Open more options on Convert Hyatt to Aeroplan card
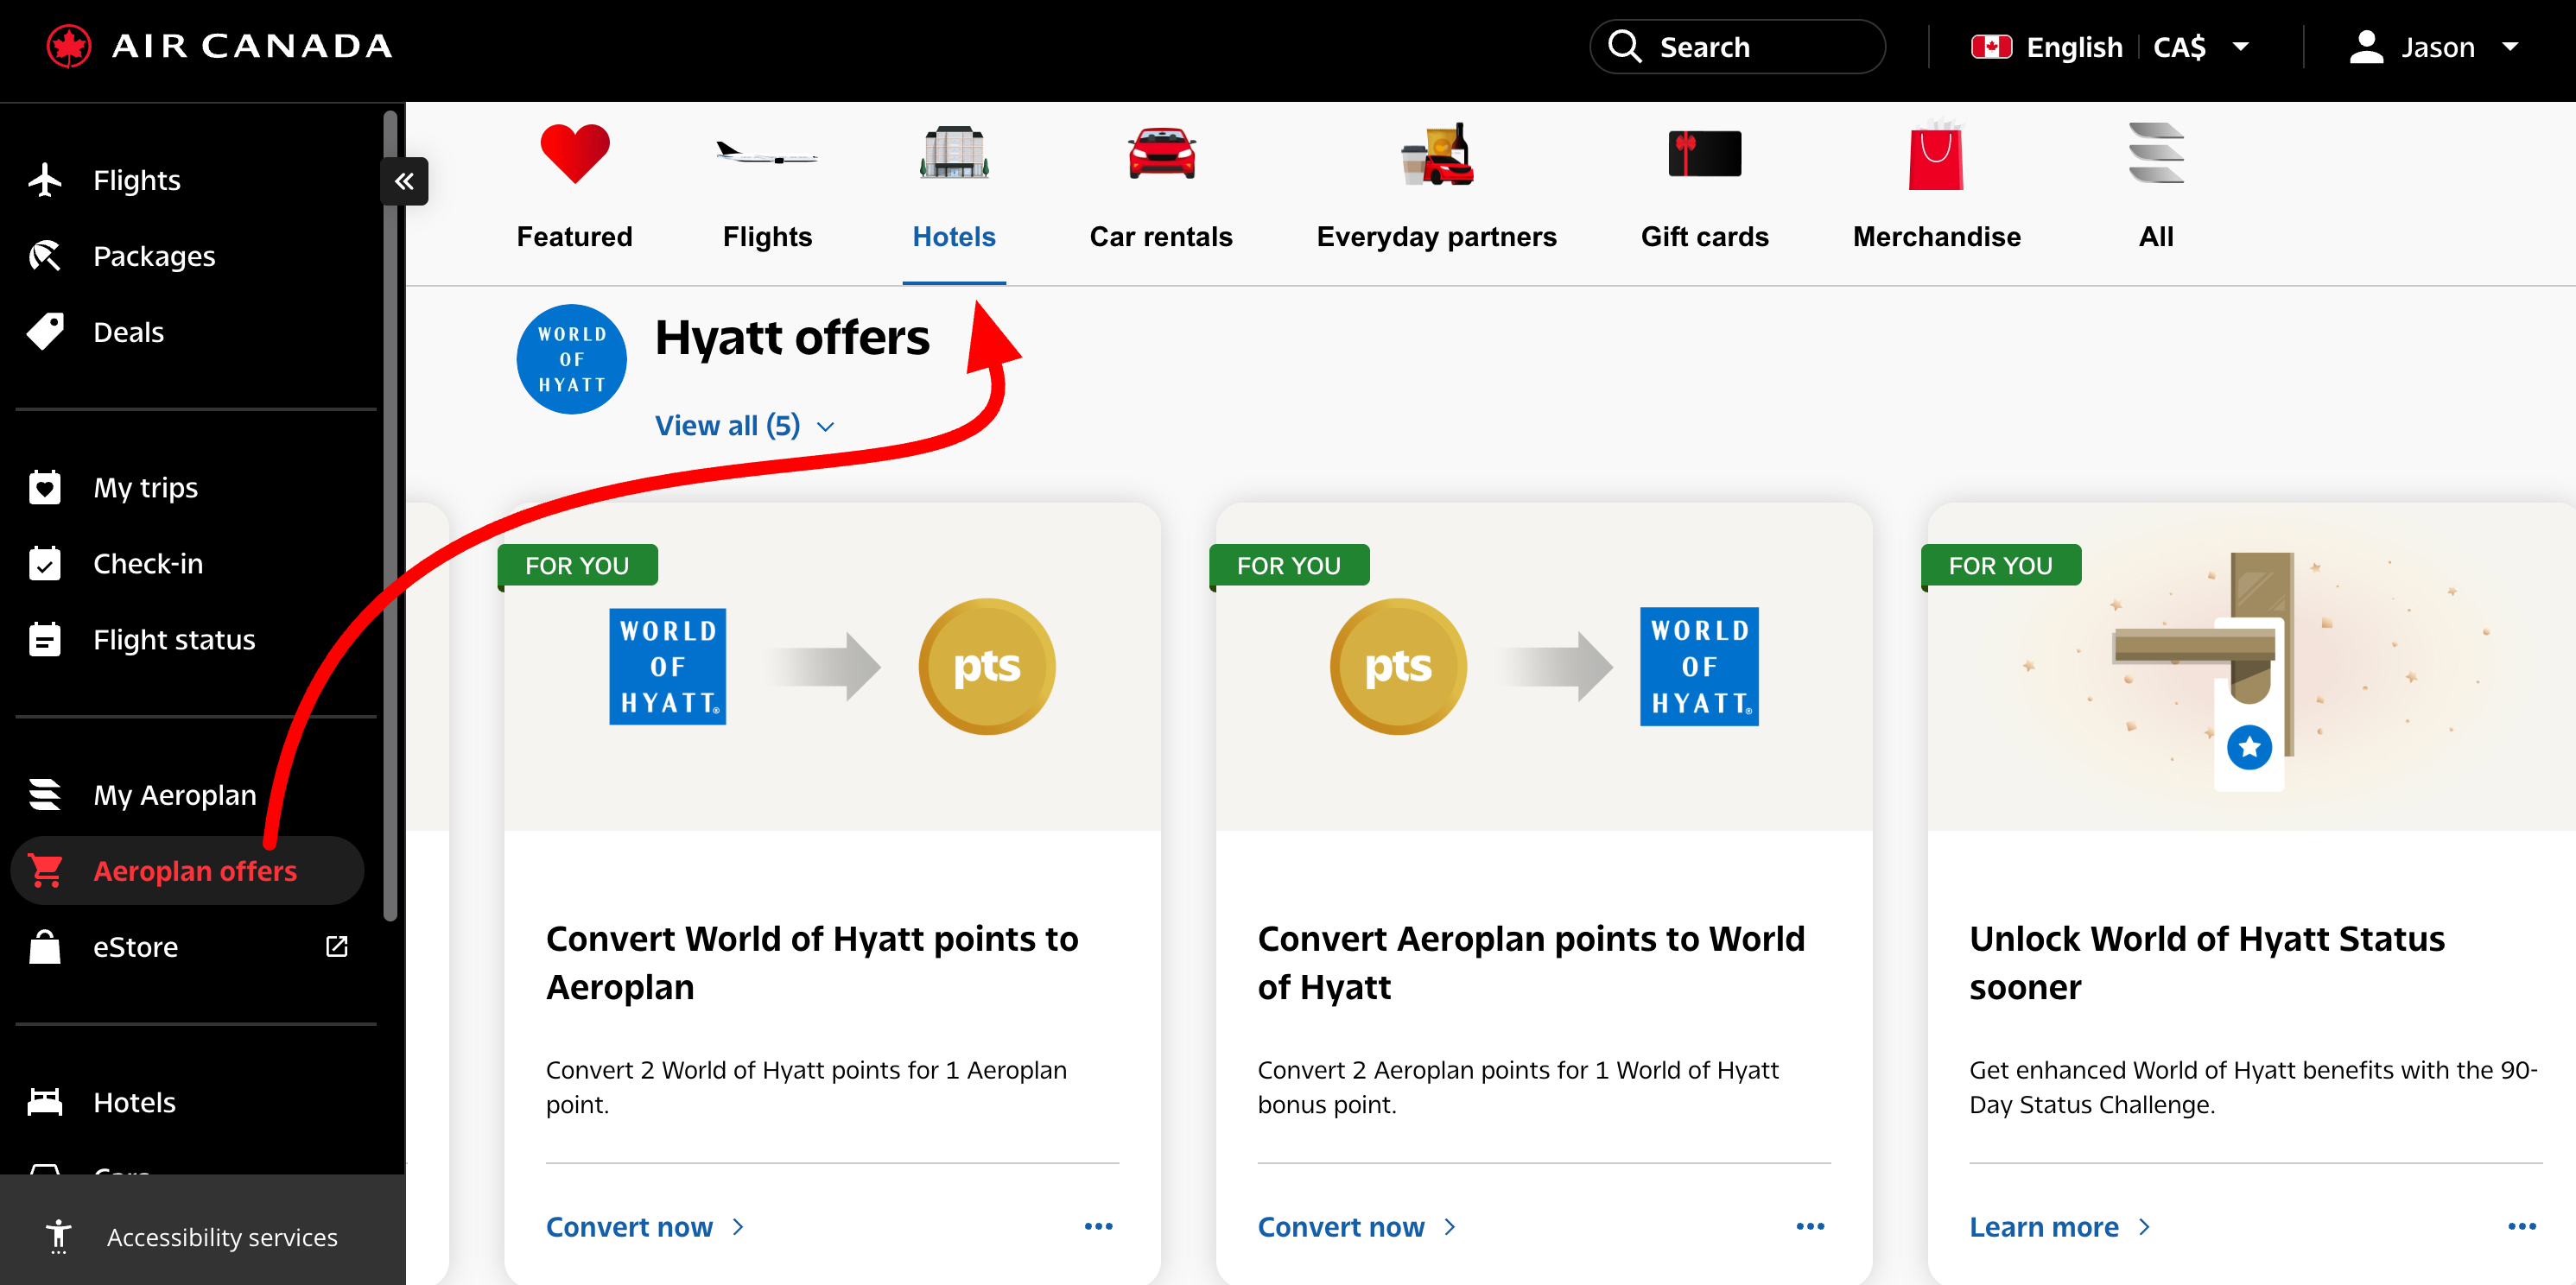Image resolution: width=2576 pixels, height=1285 pixels. (x=1098, y=1226)
